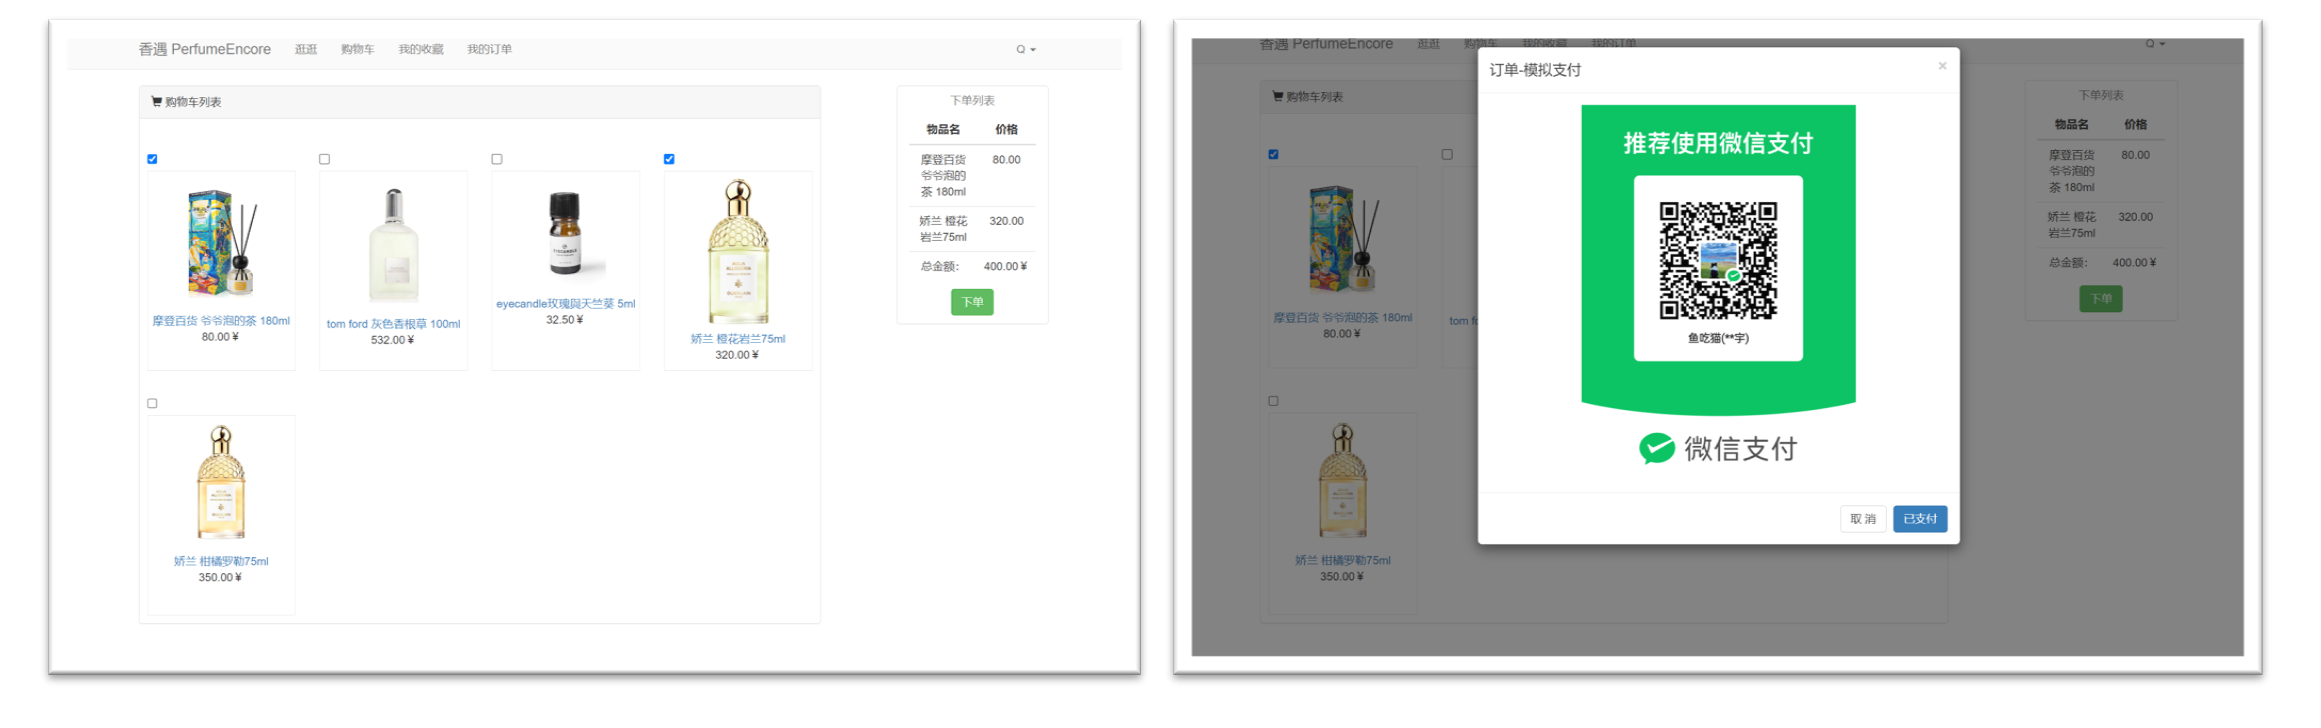Open the 娇兰 橙花岩兰75ml product link
This screenshot has height=728, width=2321.
coord(738,339)
